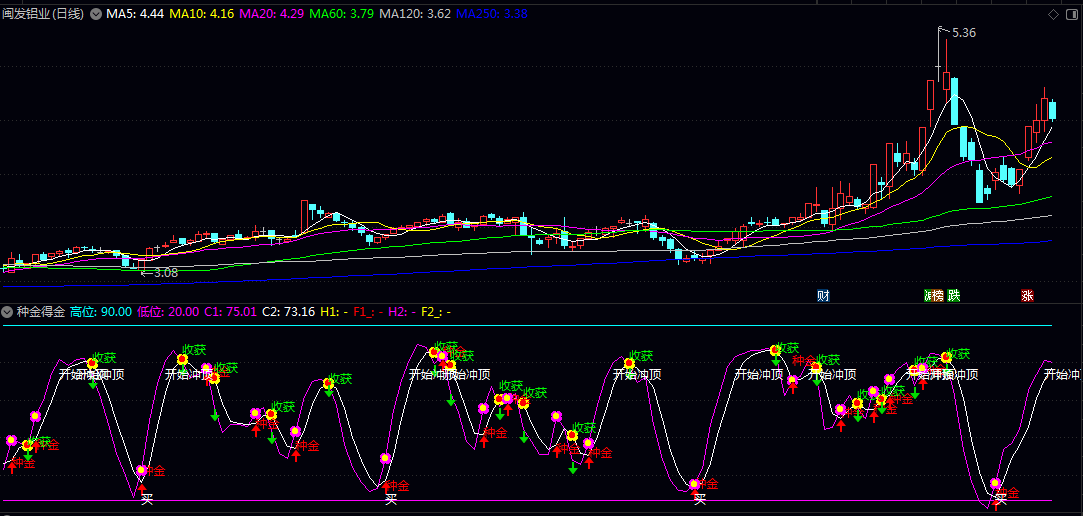Select the MA120 average label

click(415, 15)
